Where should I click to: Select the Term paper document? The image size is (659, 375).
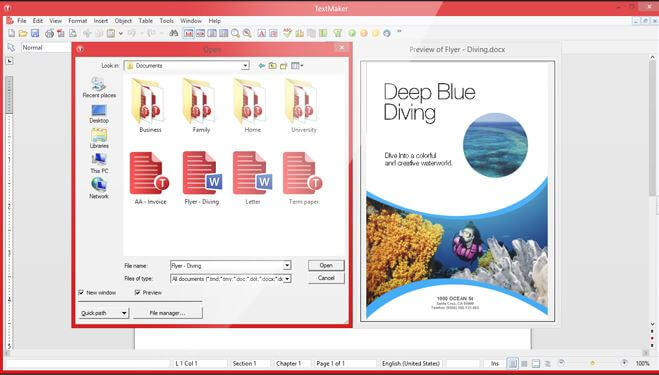point(303,178)
